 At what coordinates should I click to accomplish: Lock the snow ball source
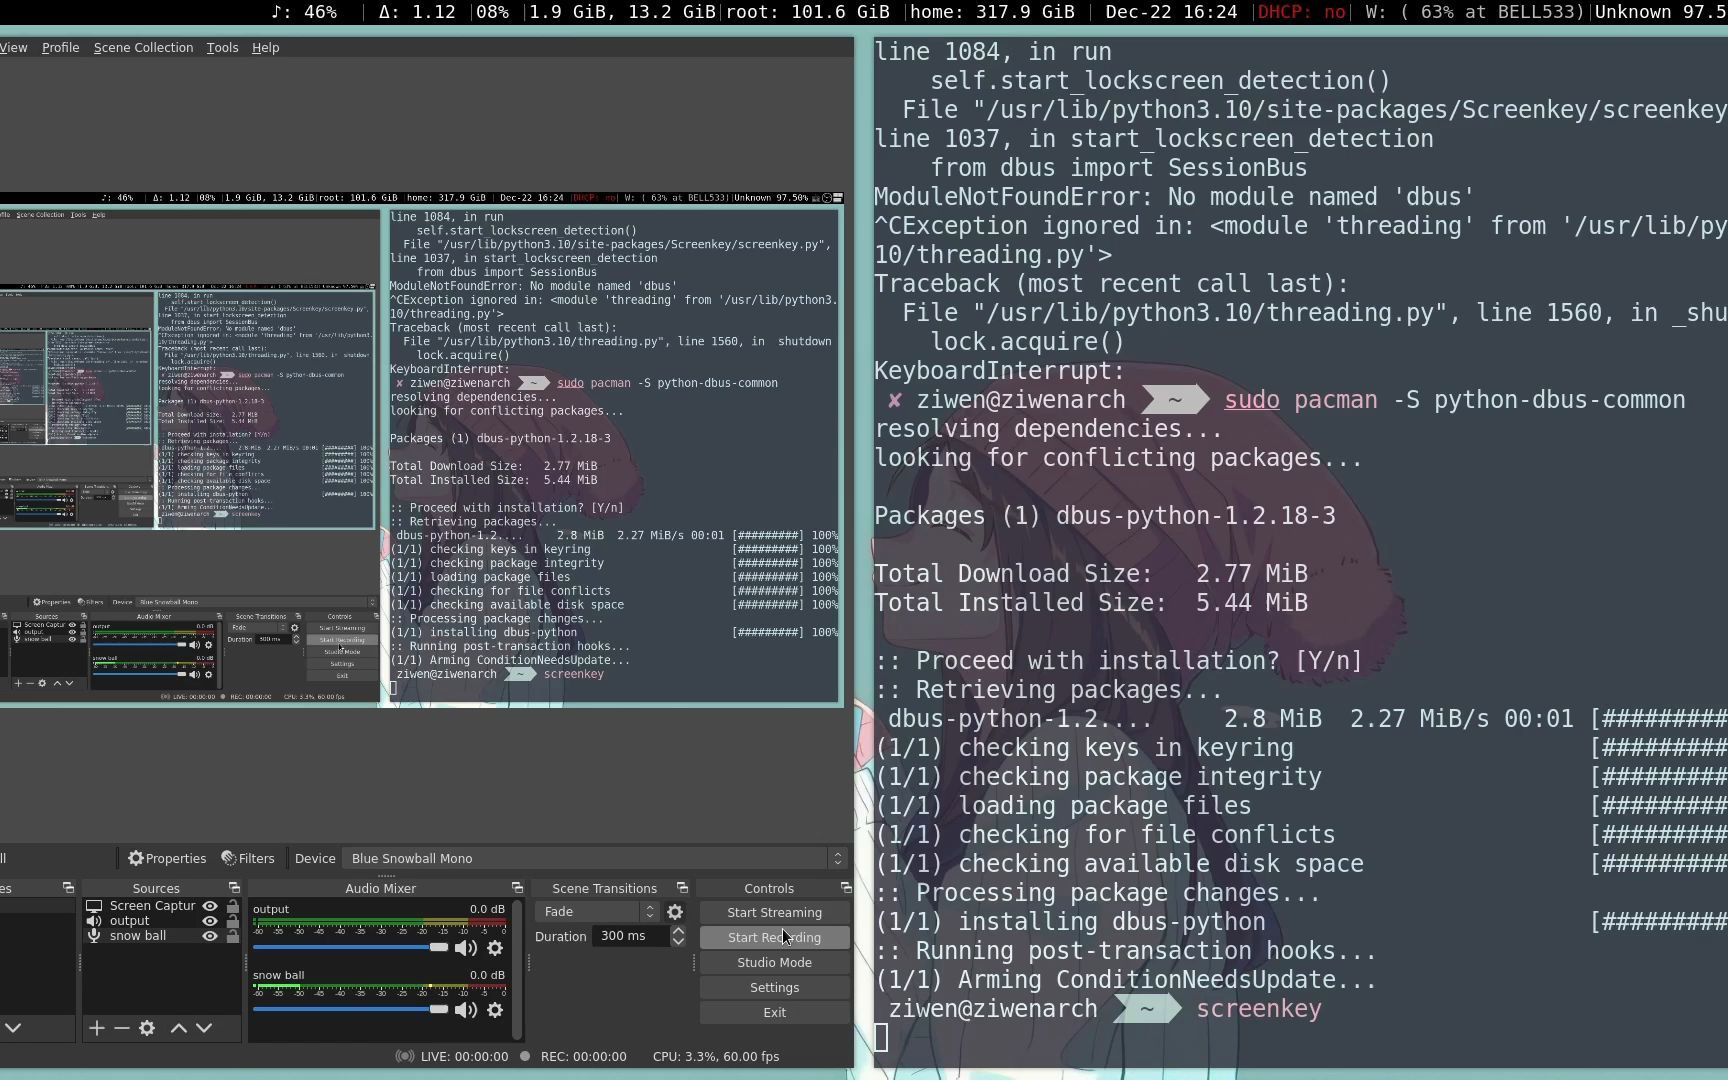233,936
